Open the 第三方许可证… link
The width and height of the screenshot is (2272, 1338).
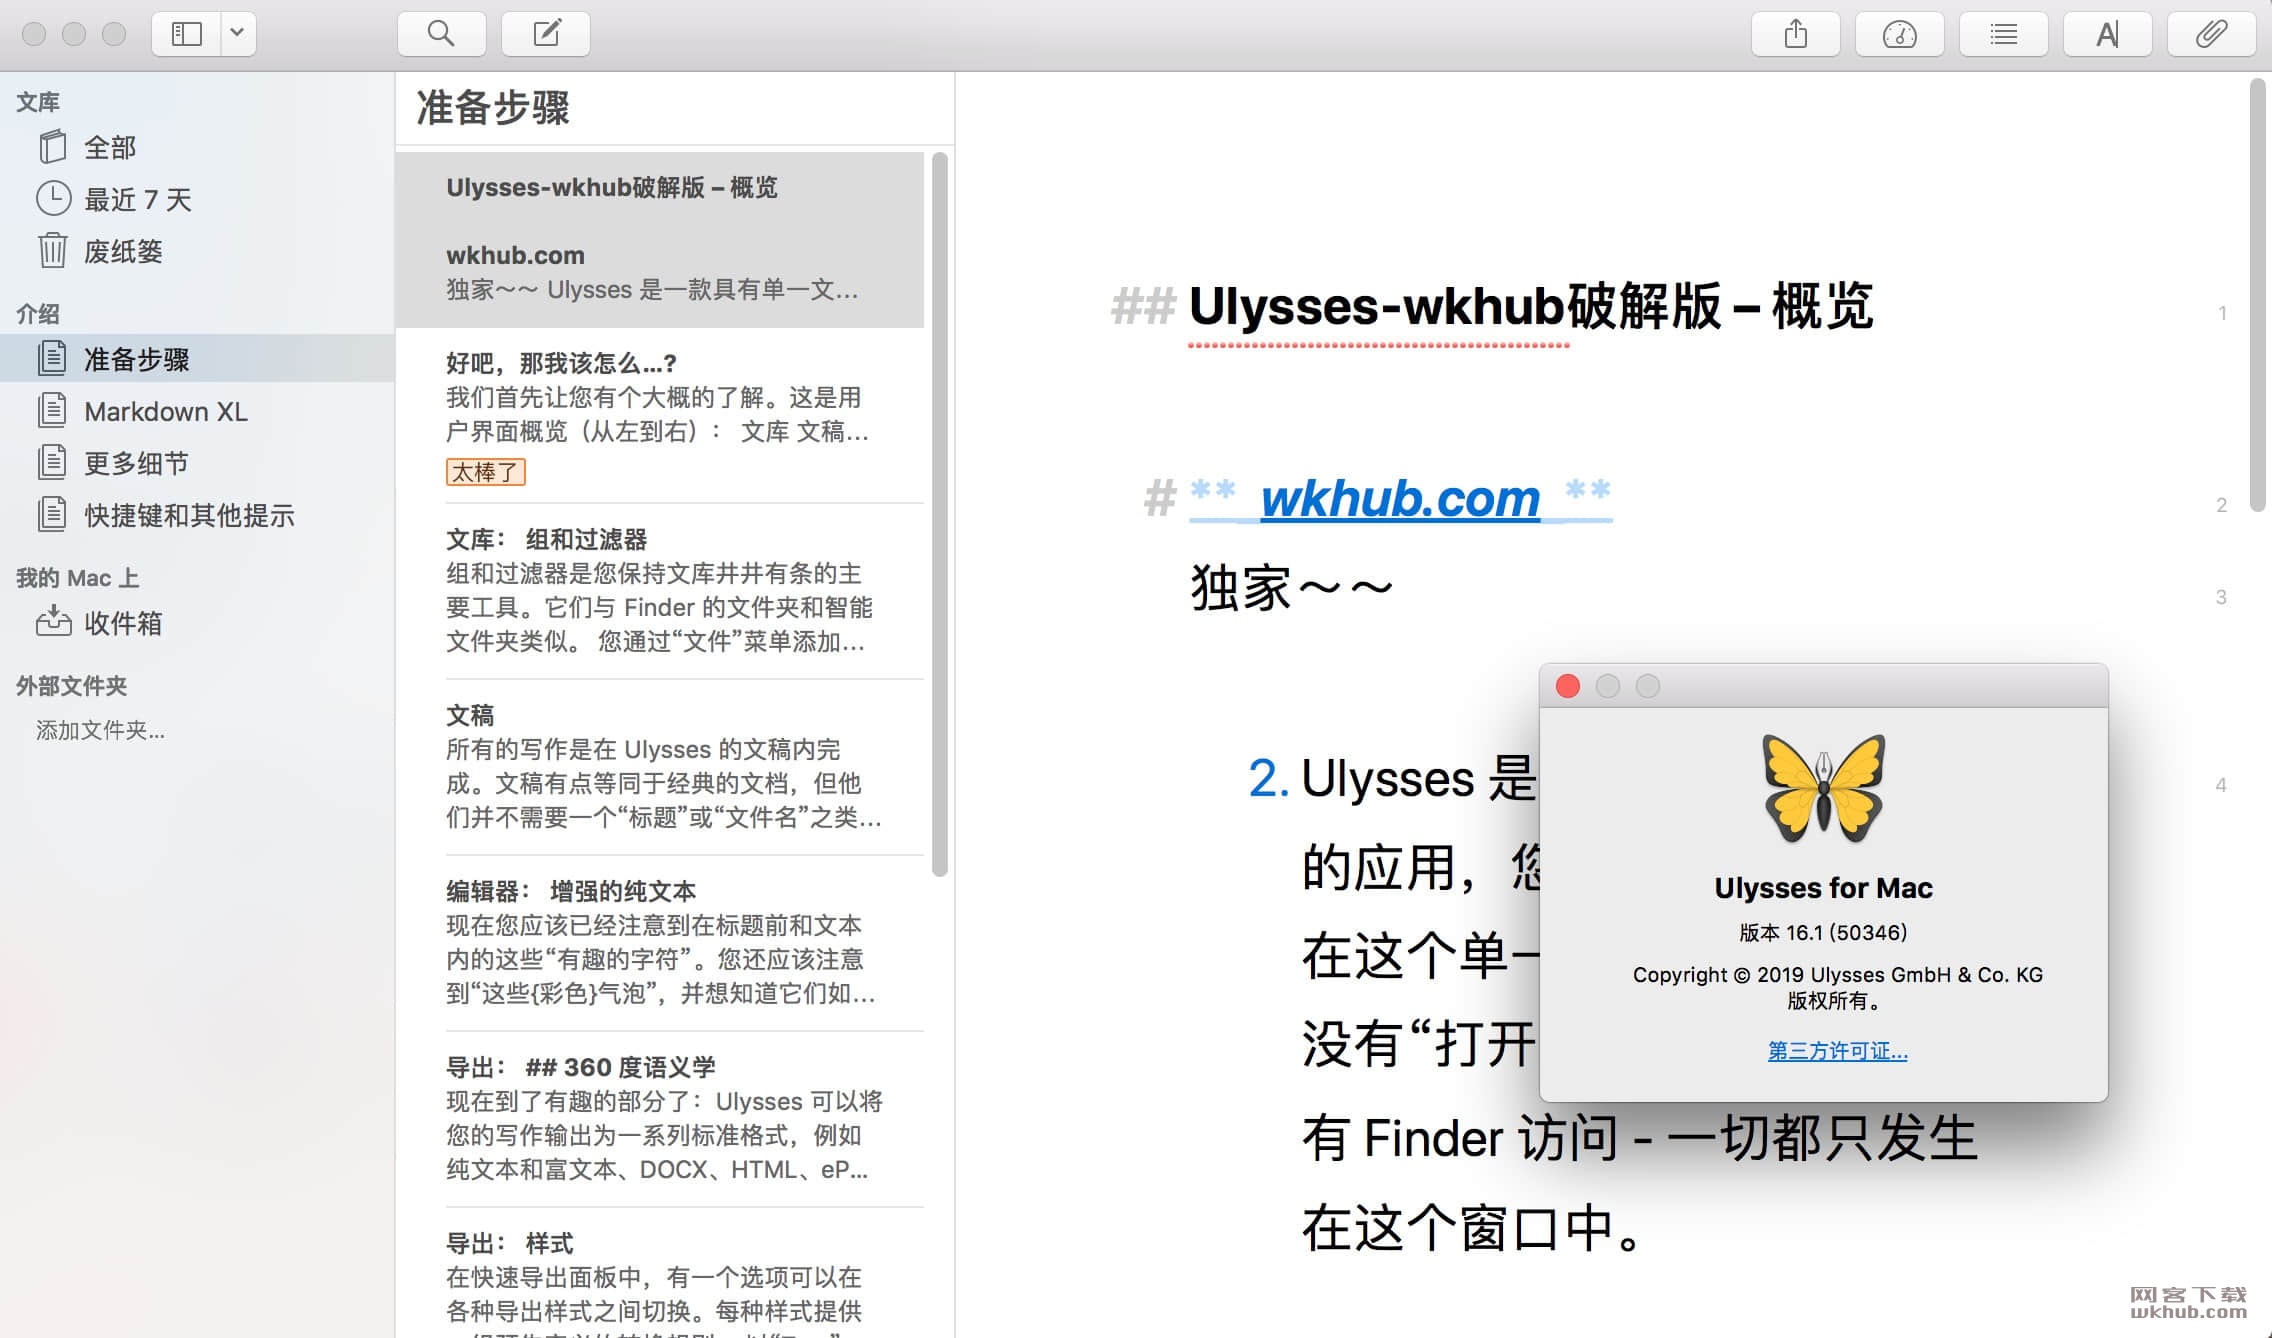1837,1051
